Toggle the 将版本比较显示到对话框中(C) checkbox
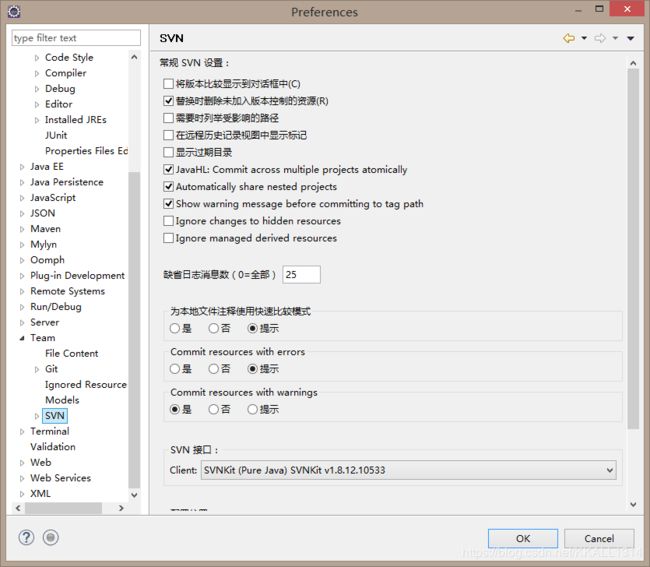The image size is (650, 567). tap(168, 84)
